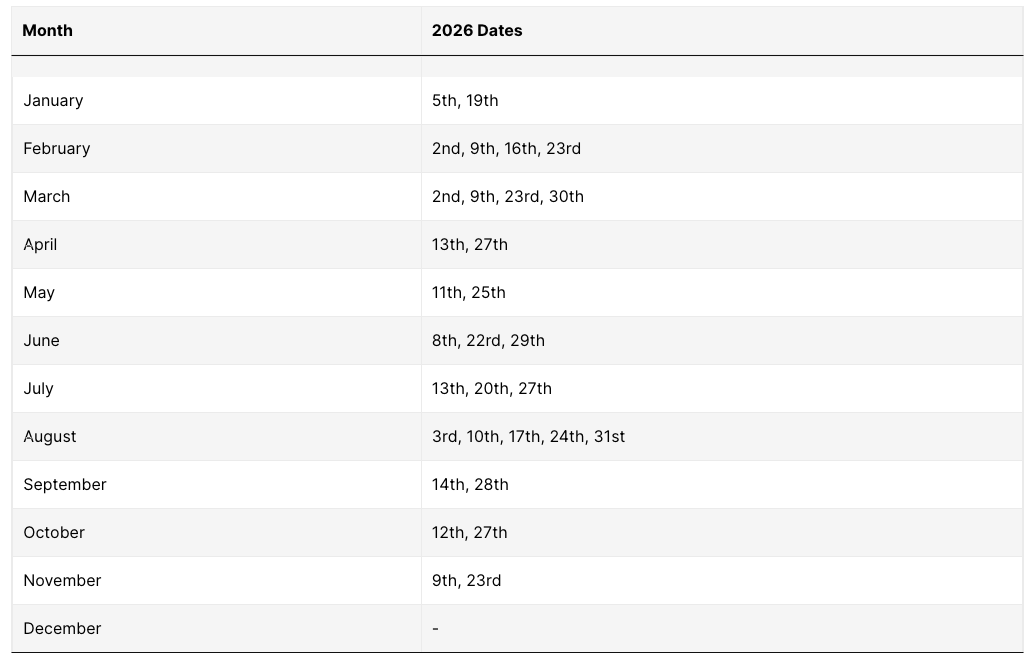Click October dates 12th, 27th

point(470,532)
